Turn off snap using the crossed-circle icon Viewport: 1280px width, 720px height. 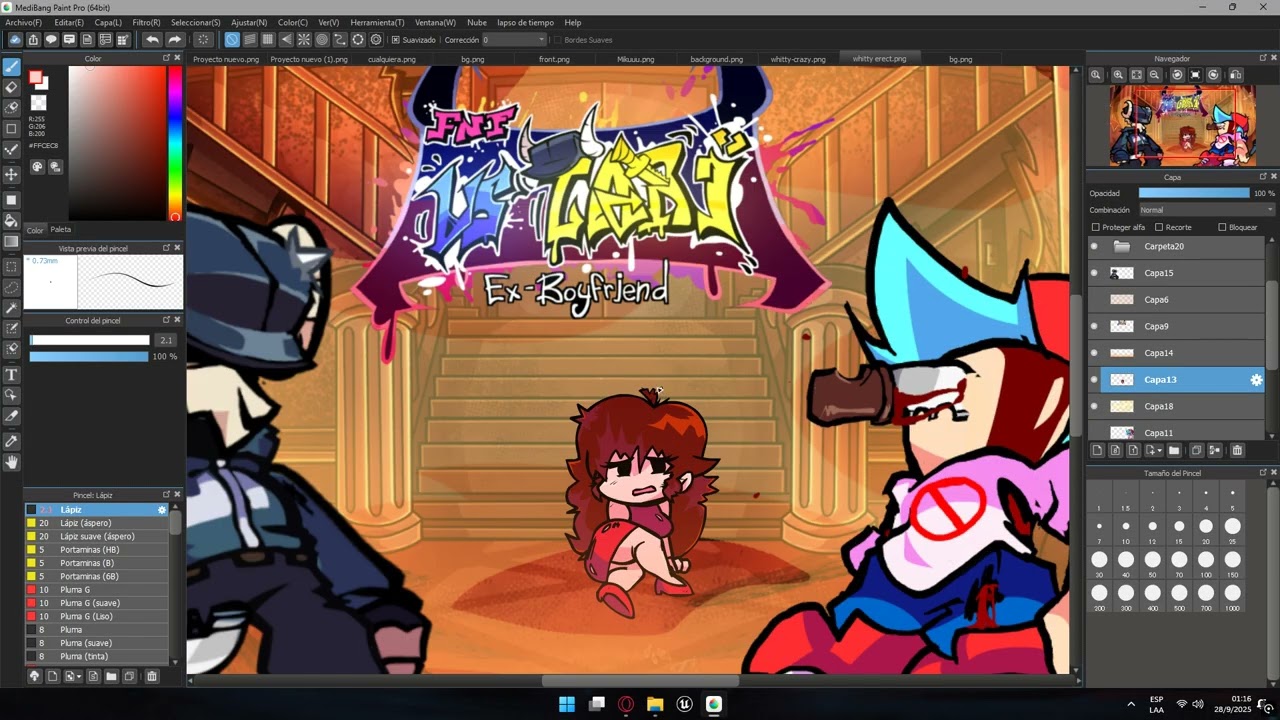click(x=232, y=40)
